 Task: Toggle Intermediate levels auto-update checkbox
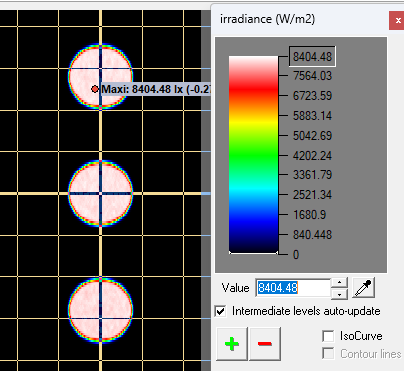click(221, 311)
